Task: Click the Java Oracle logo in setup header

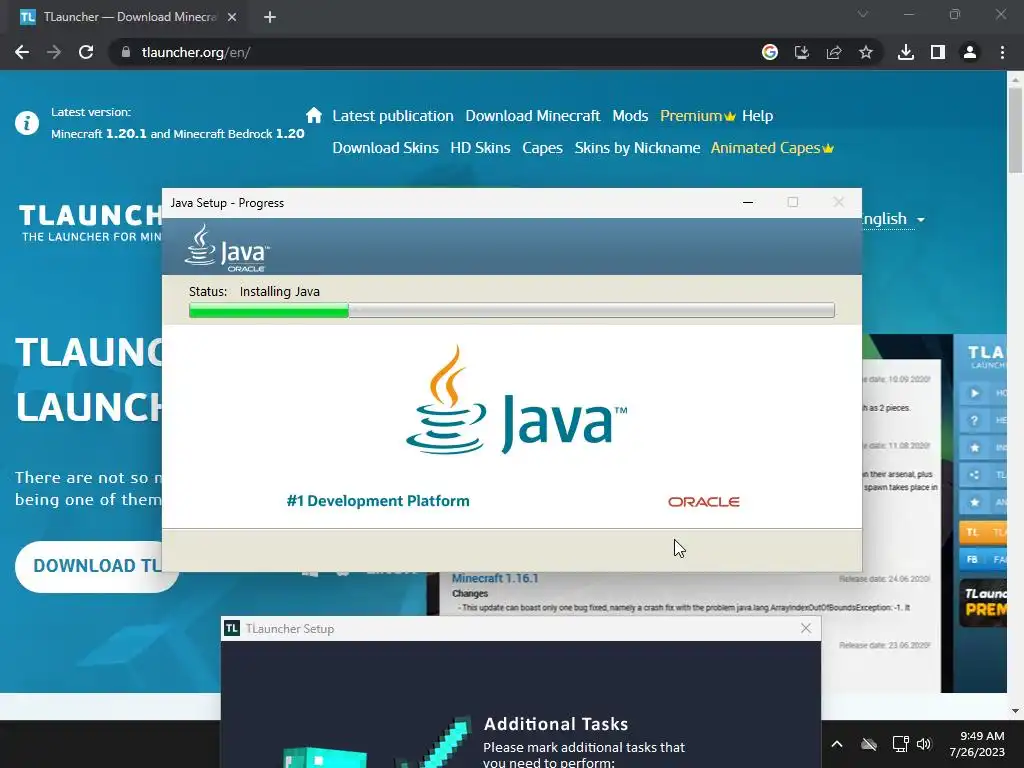Action: (x=227, y=248)
